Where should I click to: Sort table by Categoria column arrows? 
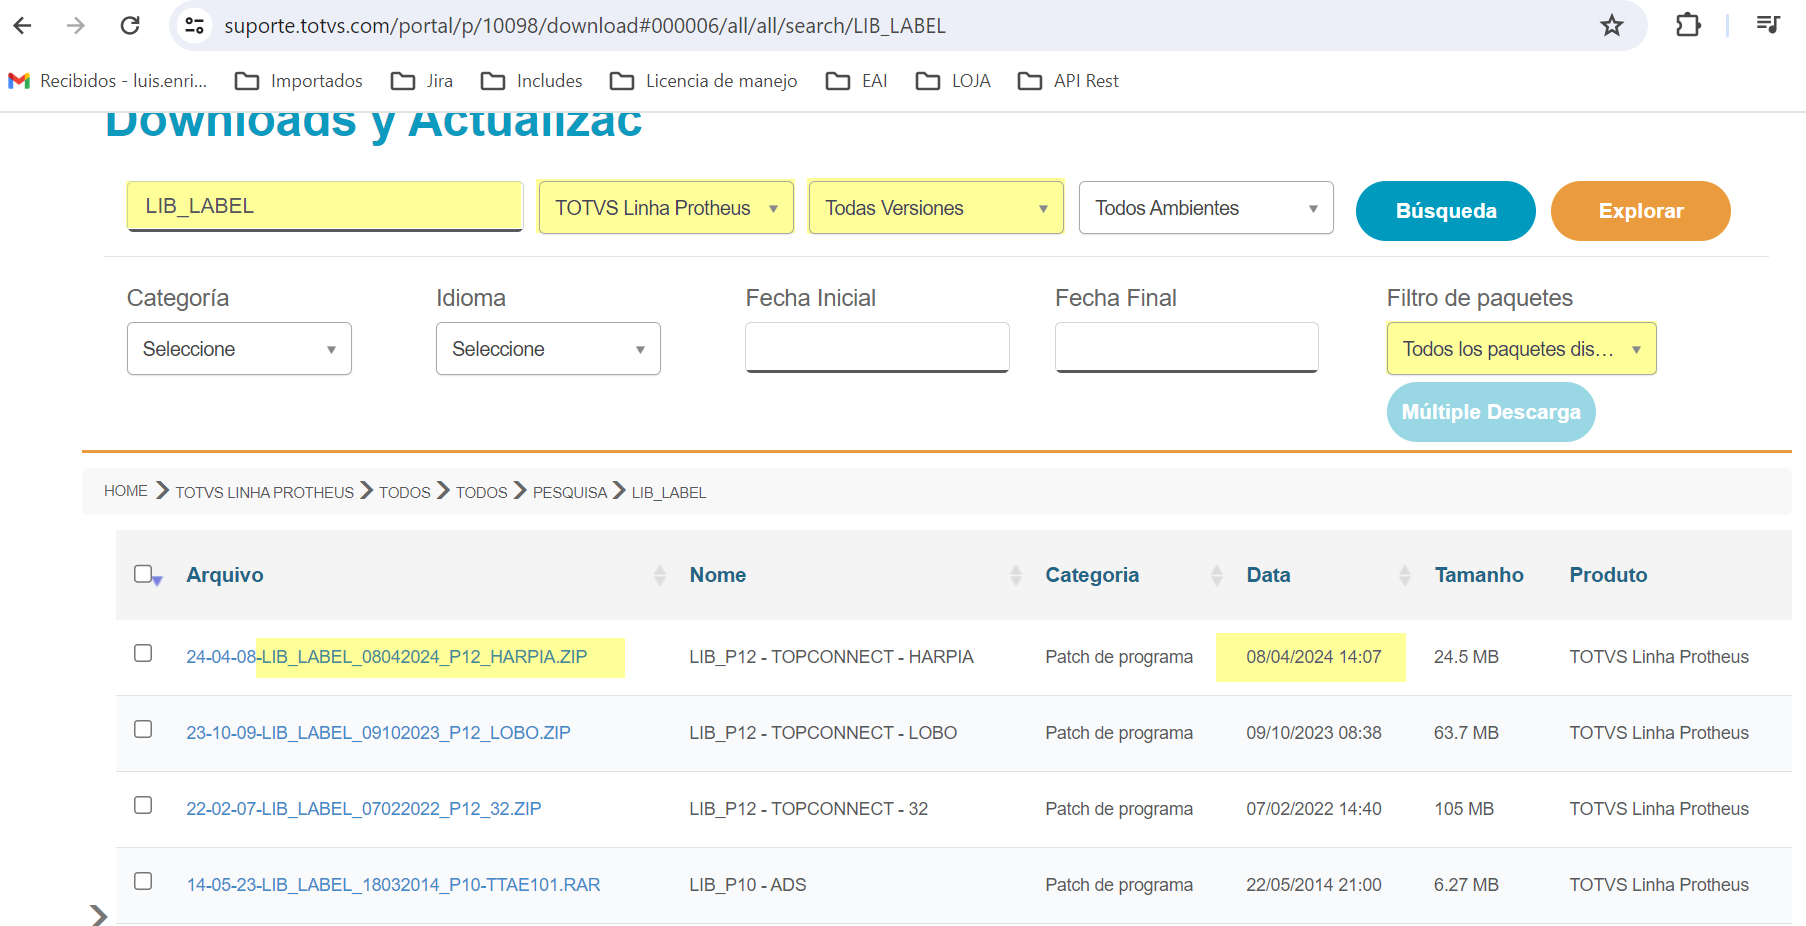(1217, 575)
